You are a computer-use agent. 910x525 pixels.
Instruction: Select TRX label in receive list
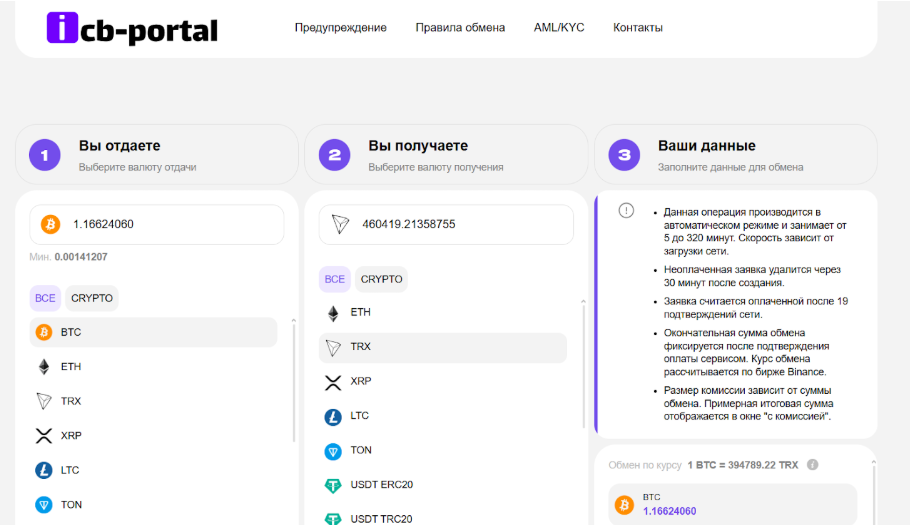point(360,346)
